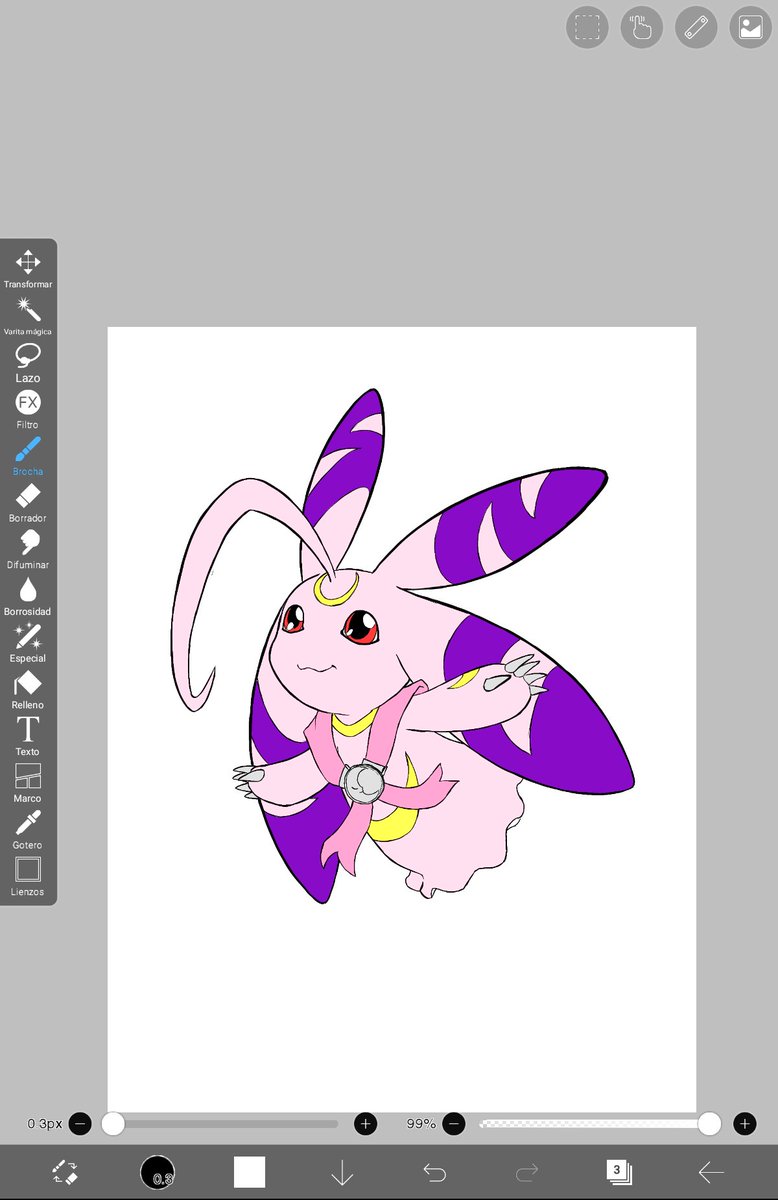Open the stabilizer hand icon

[642, 28]
